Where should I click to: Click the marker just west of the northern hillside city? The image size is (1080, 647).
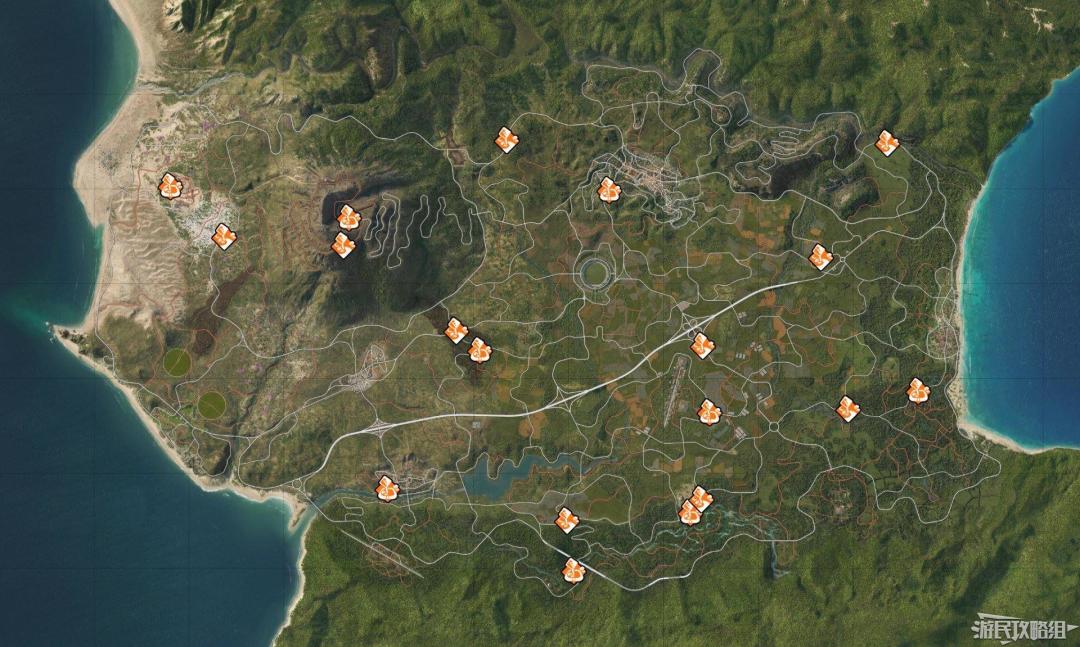click(608, 189)
